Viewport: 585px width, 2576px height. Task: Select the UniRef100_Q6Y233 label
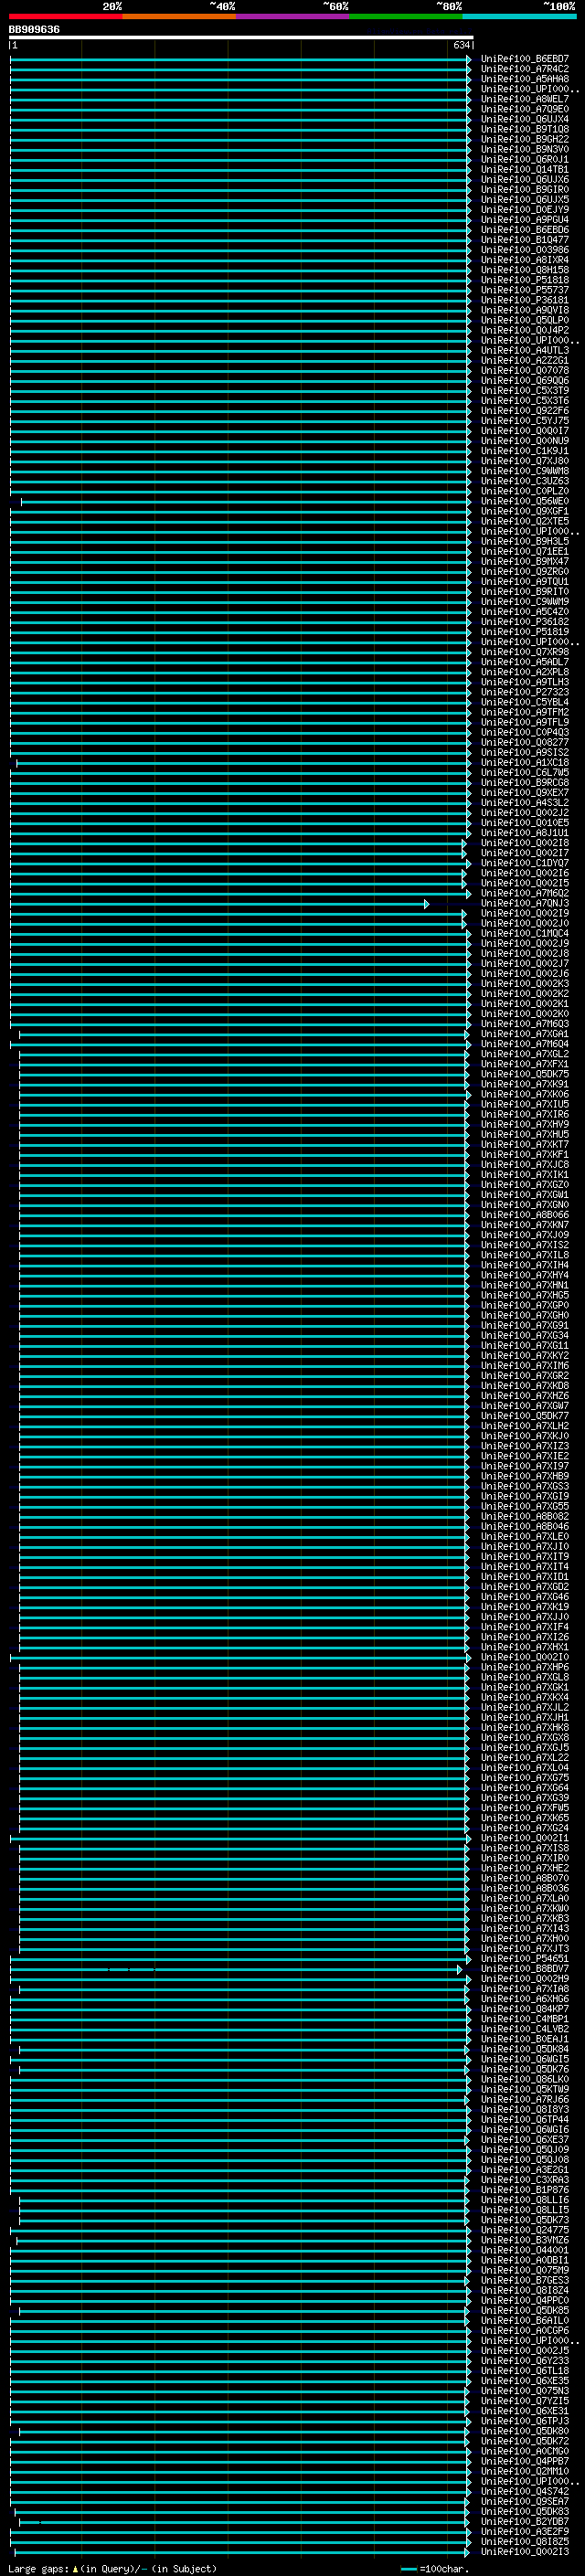click(524, 2361)
